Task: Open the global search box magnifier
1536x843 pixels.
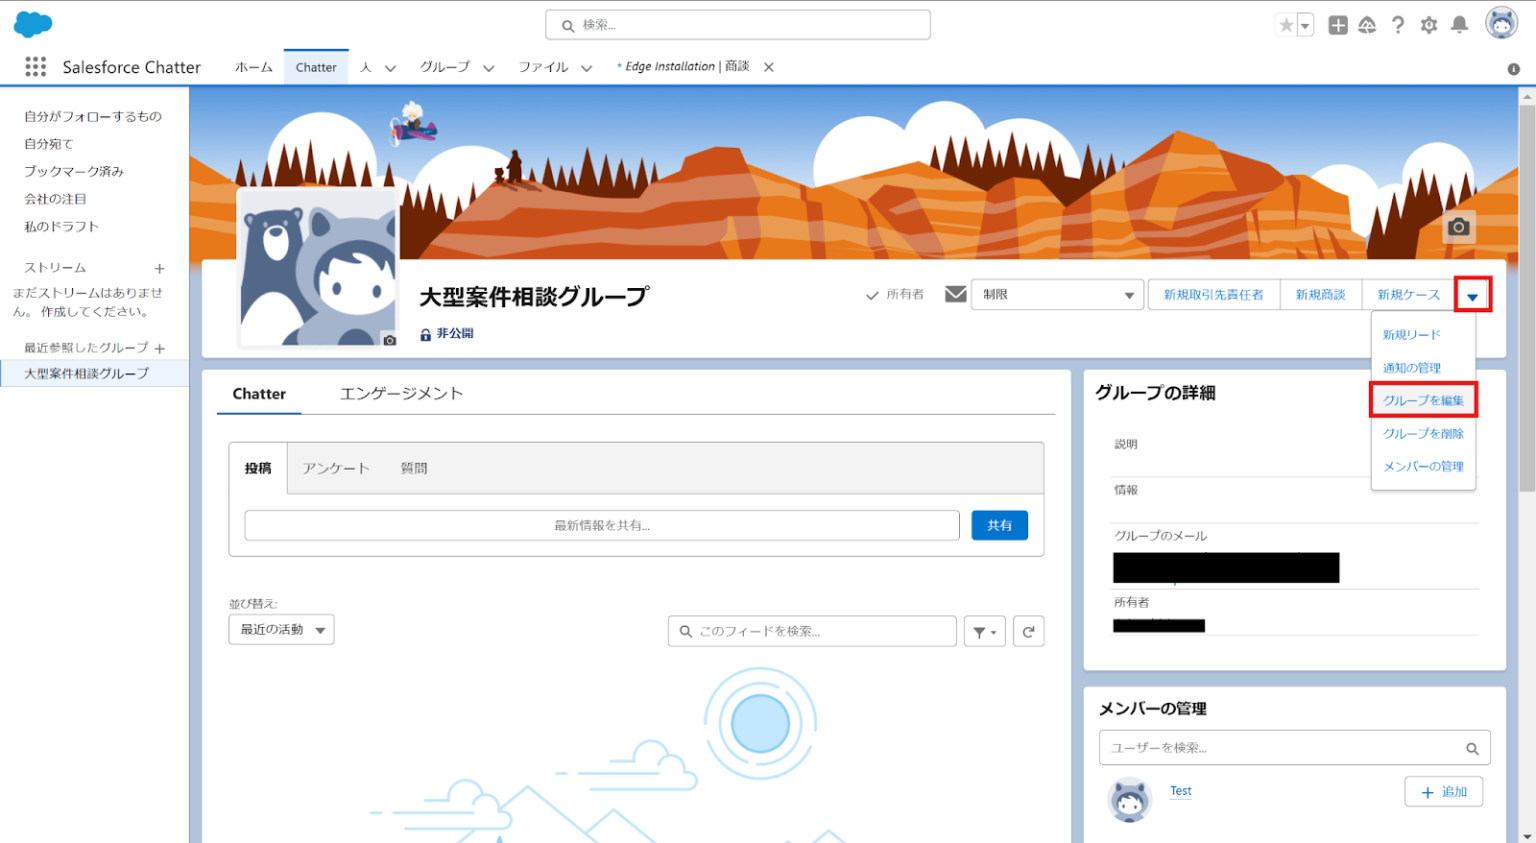Action: coord(568,24)
